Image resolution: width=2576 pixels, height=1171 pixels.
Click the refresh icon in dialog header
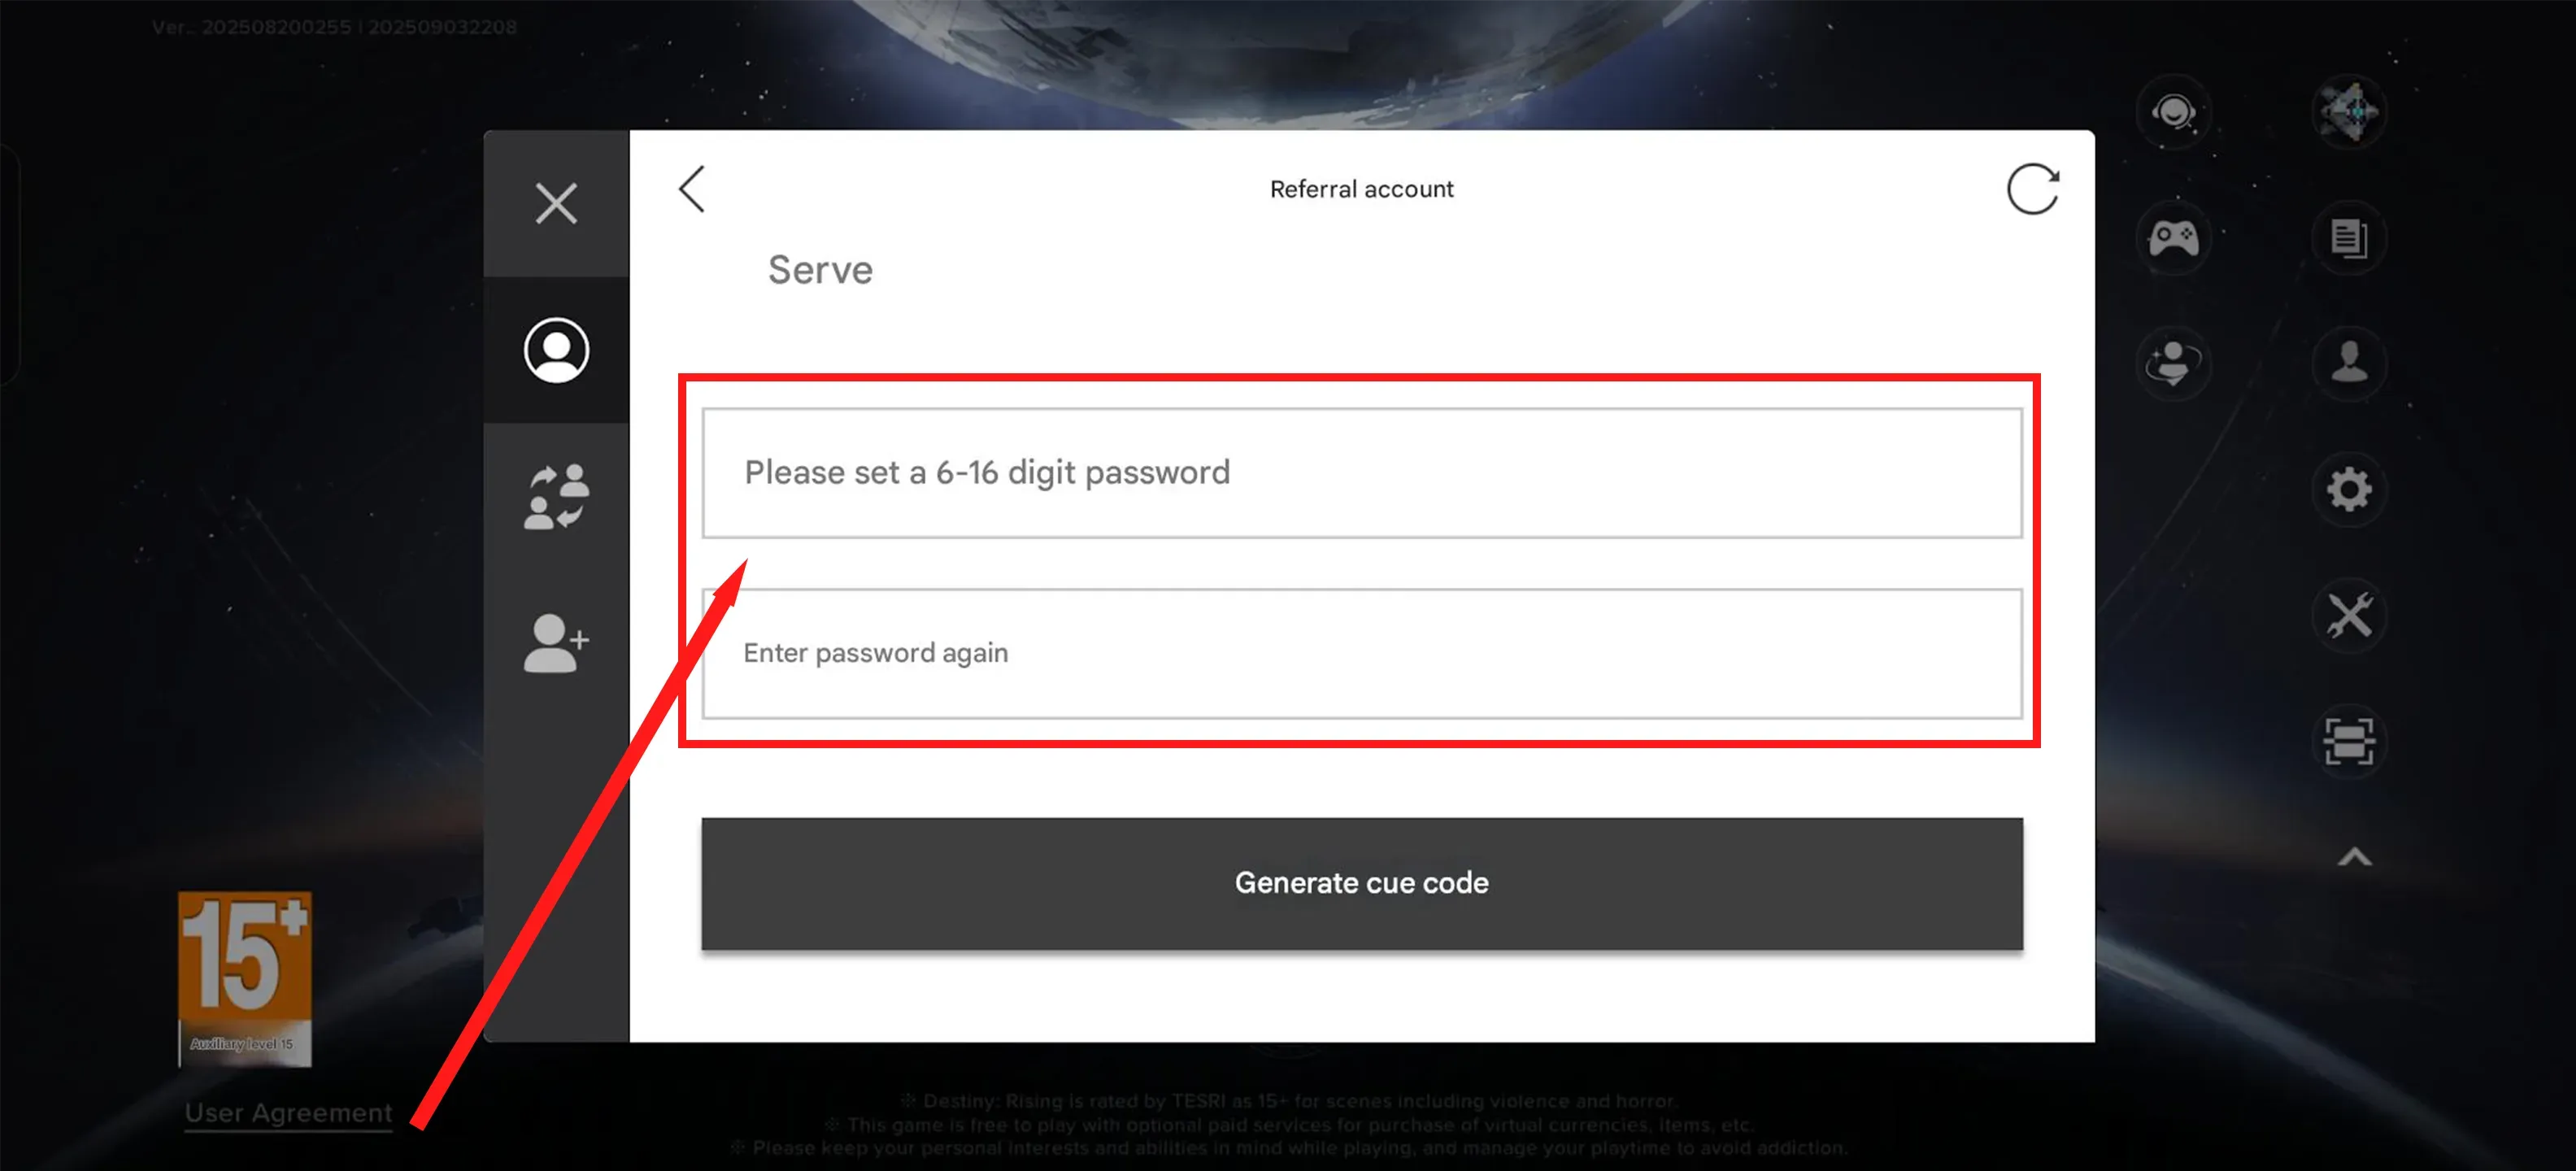(2031, 189)
